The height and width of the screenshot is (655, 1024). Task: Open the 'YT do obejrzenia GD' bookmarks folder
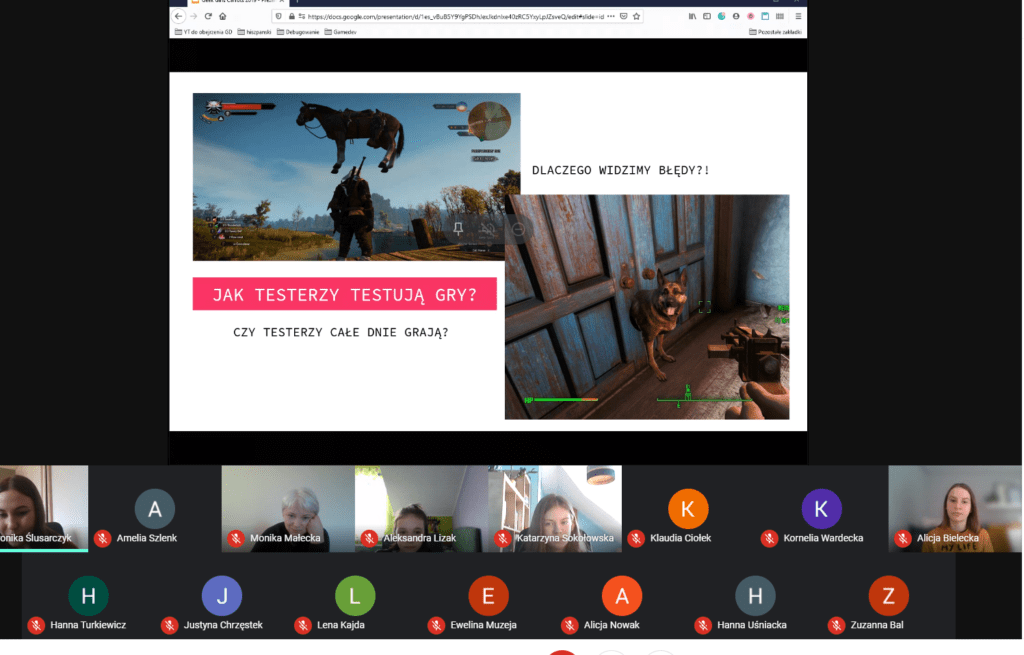(x=203, y=31)
